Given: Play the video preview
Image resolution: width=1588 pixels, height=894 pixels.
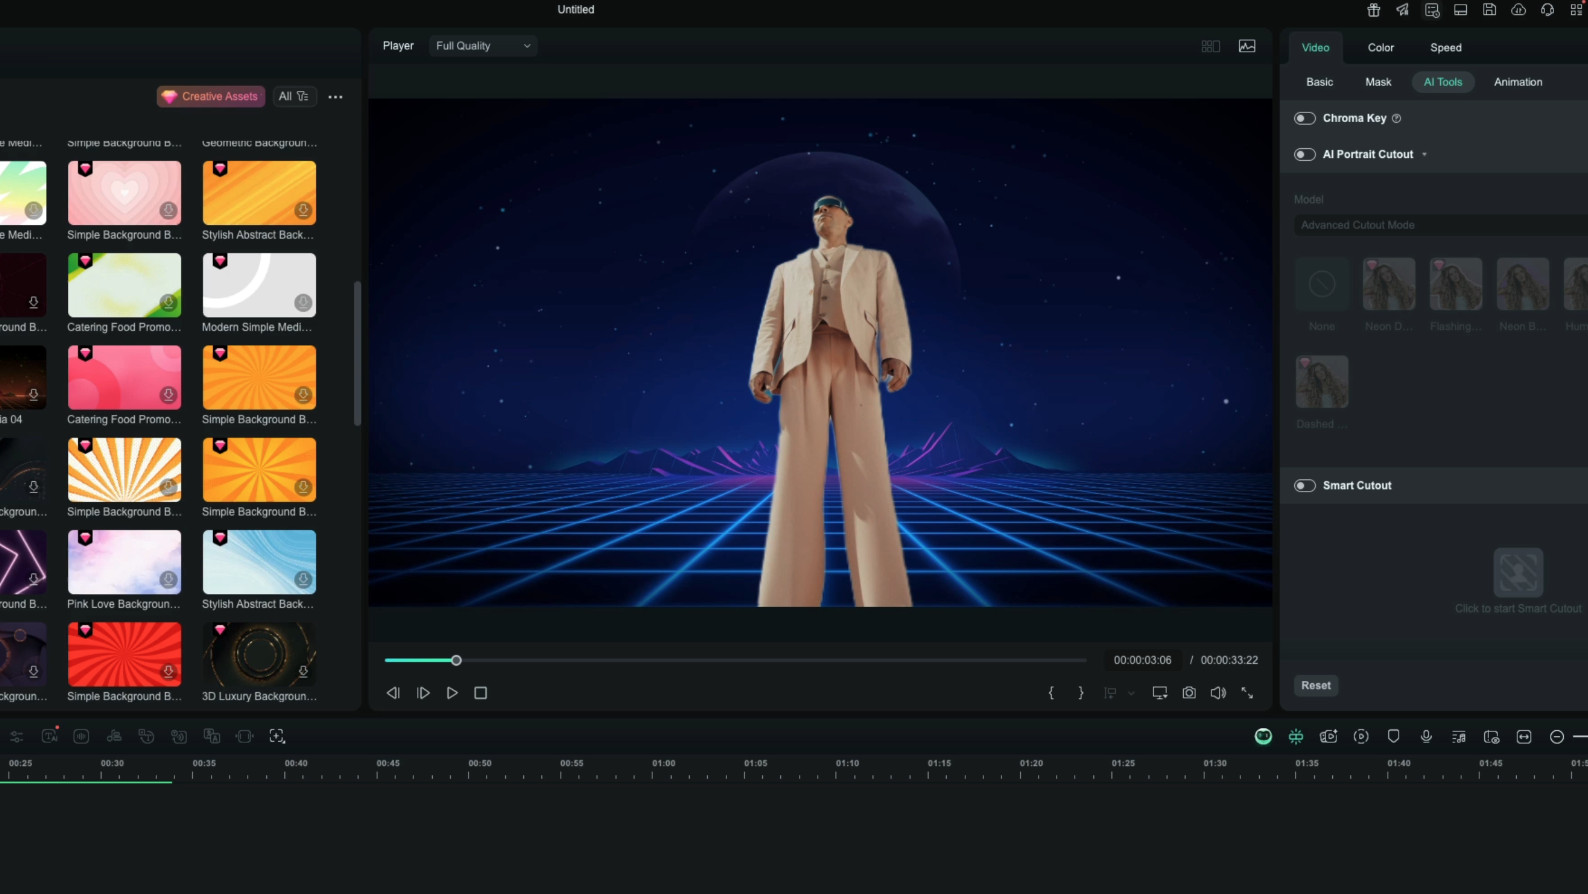Looking at the screenshot, I should coord(452,693).
